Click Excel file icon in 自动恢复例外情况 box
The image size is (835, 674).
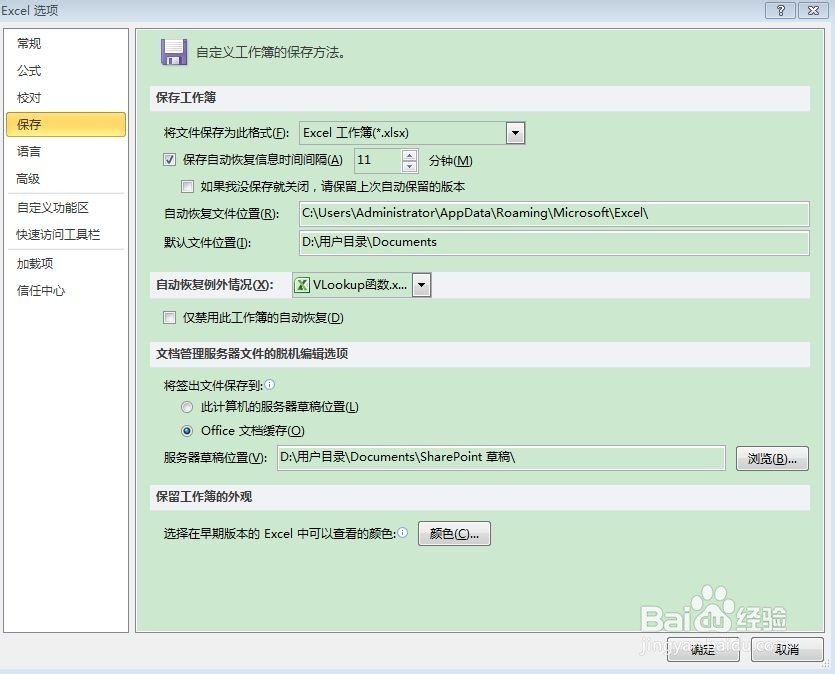point(302,285)
